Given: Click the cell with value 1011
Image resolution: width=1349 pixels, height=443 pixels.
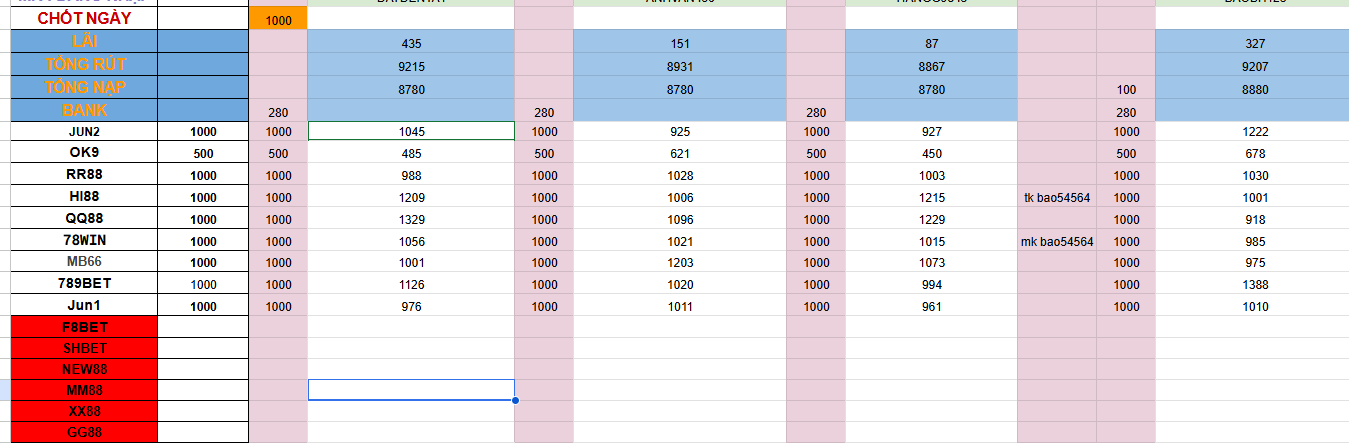Looking at the screenshot, I should pos(680,307).
